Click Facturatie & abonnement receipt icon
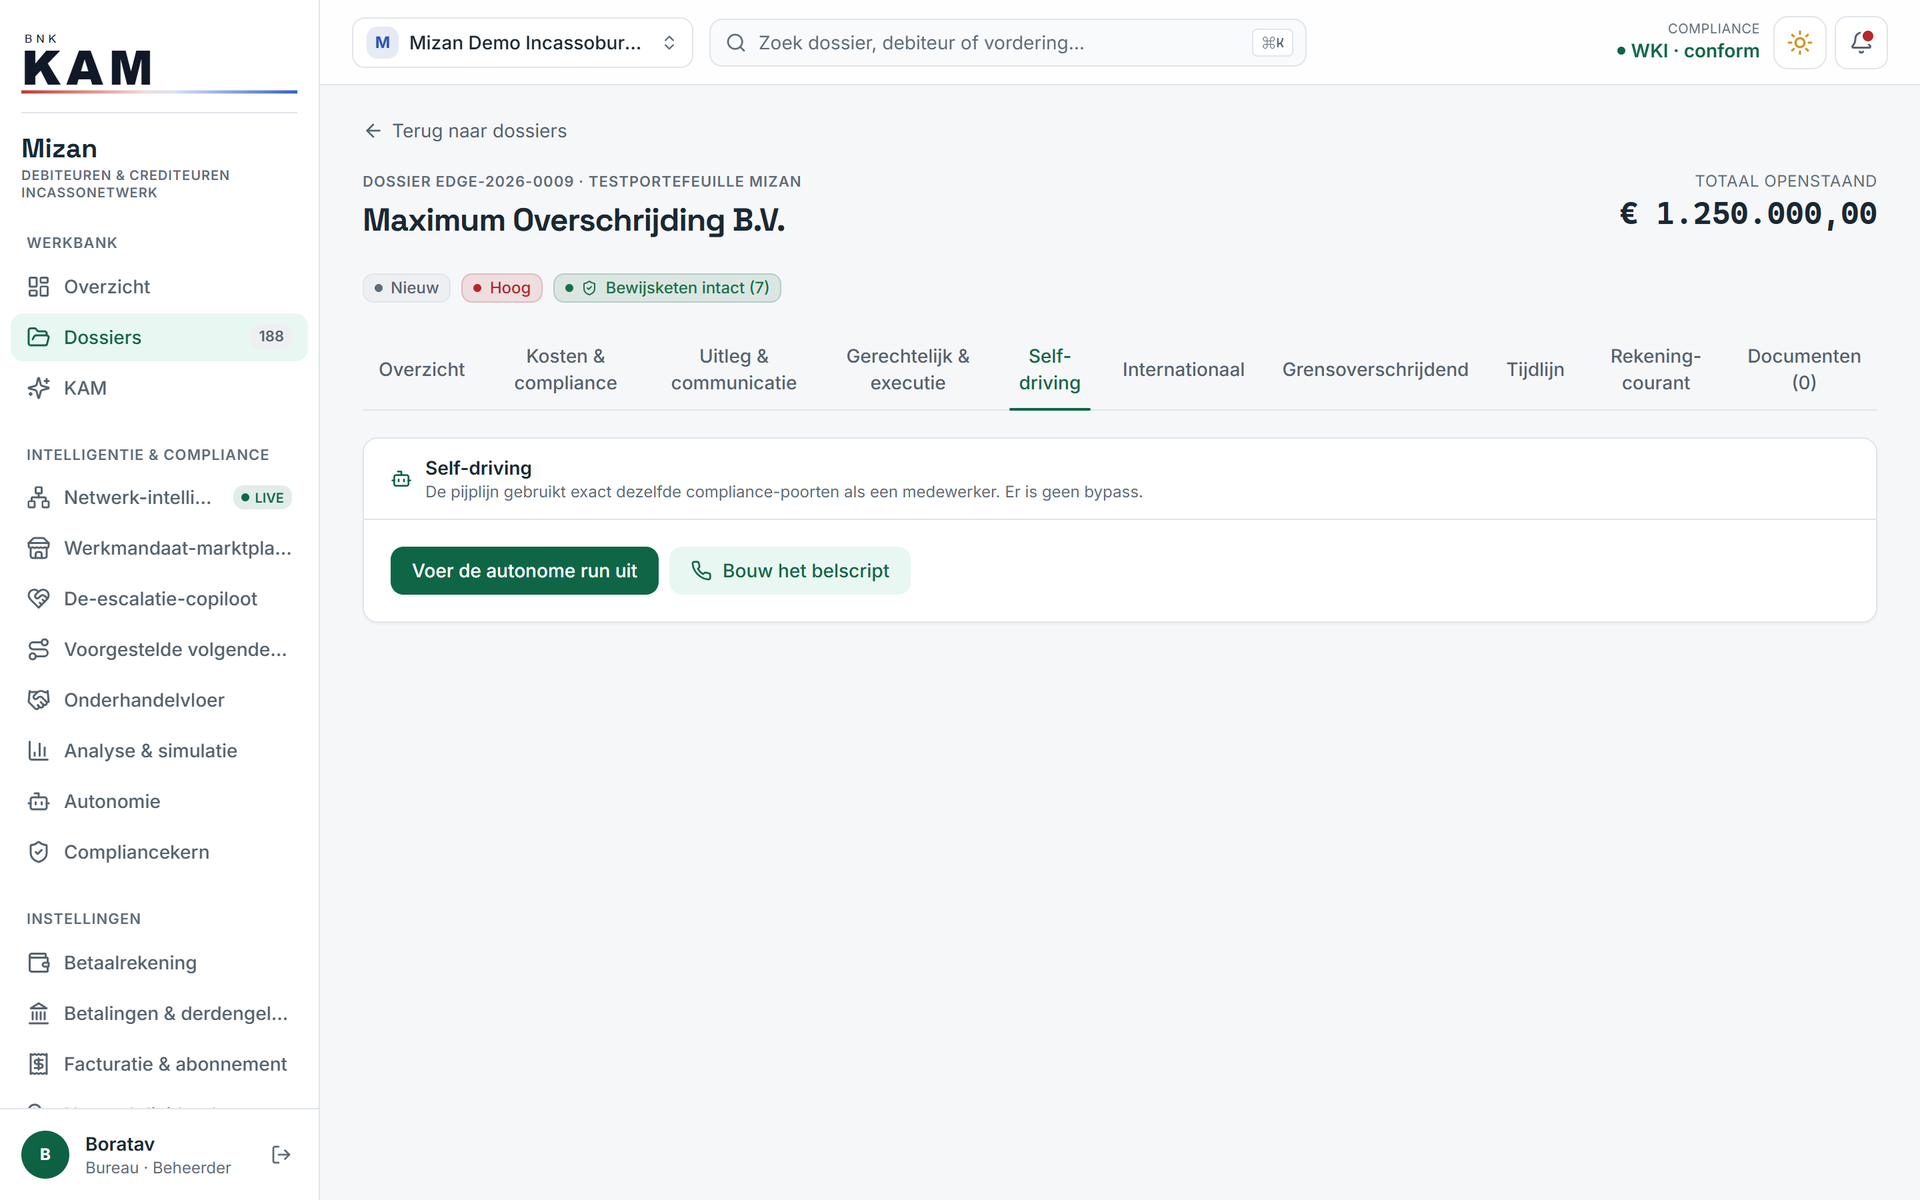 pos(38,1064)
